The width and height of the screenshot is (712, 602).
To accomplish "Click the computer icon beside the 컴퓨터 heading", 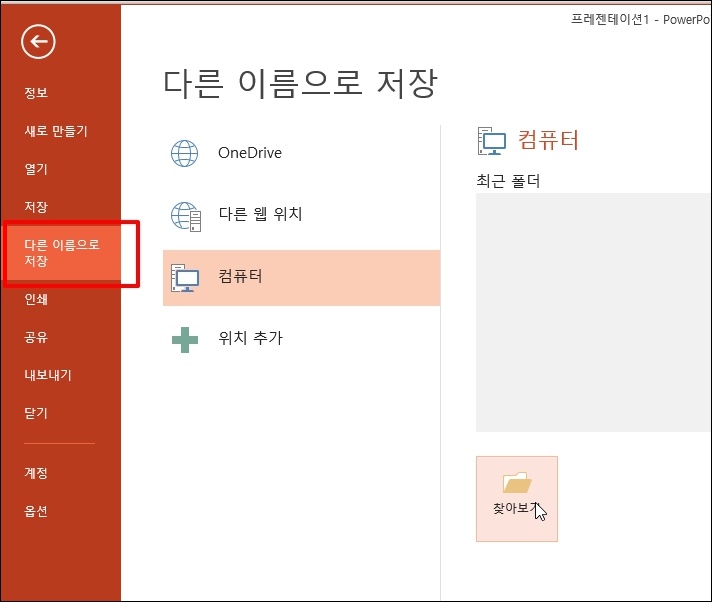I will click(491, 141).
